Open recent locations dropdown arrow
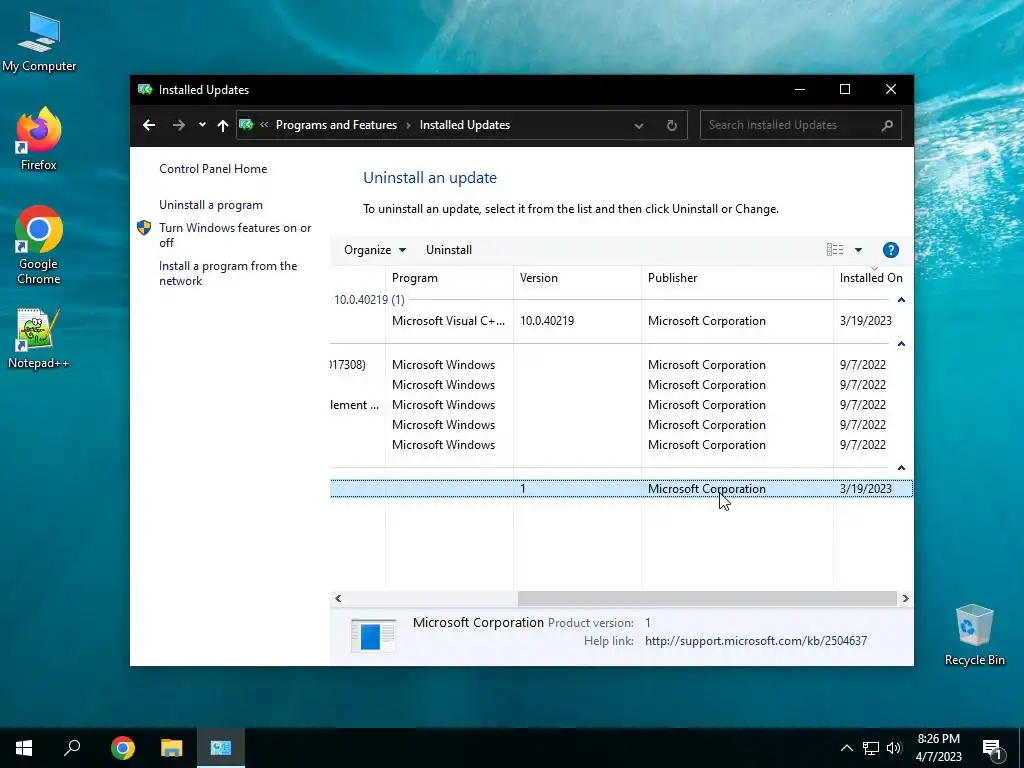The height and width of the screenshot is (768, 1024). (202, 125)
